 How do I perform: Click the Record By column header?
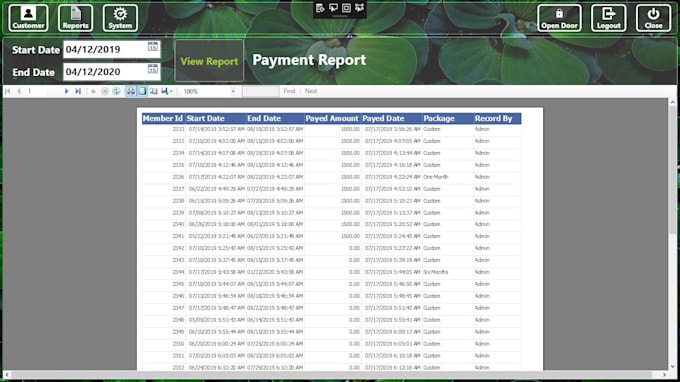pyautogui.click(x=497, y=118)
